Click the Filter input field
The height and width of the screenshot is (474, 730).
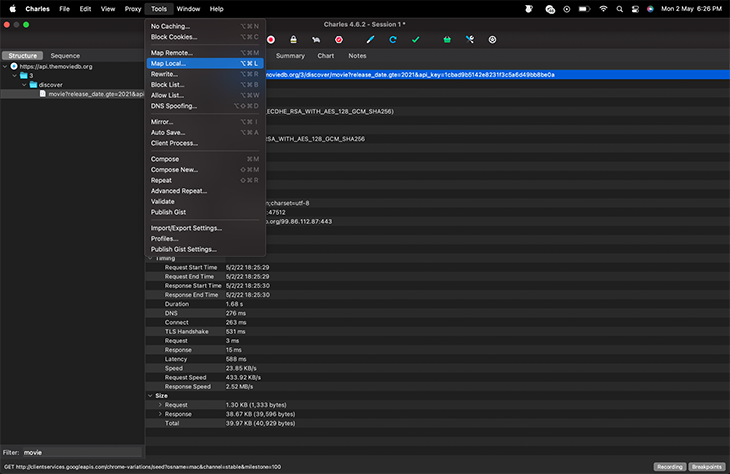tap(80, 452)
